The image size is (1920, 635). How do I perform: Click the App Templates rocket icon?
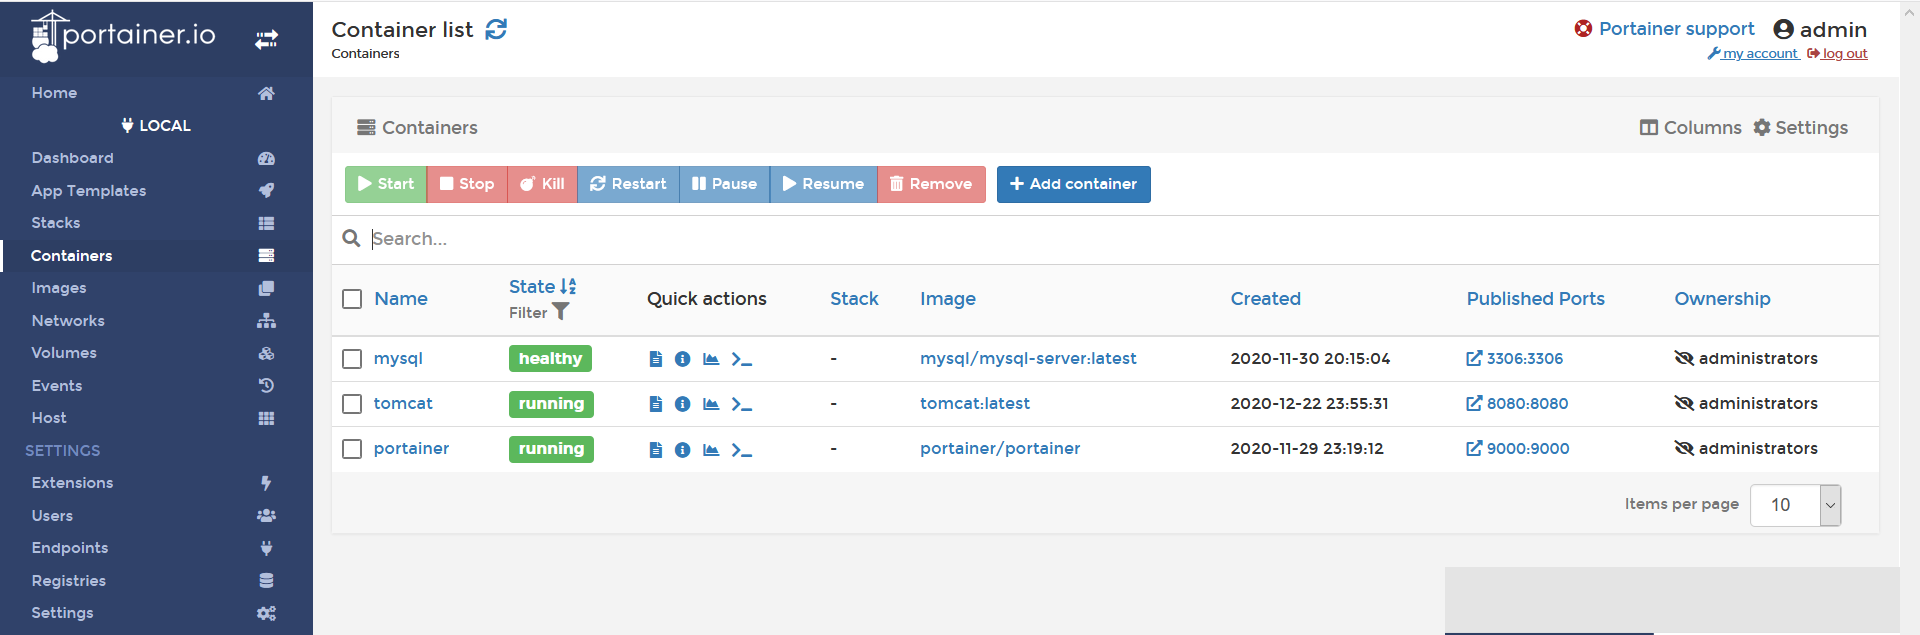(266, 190)
